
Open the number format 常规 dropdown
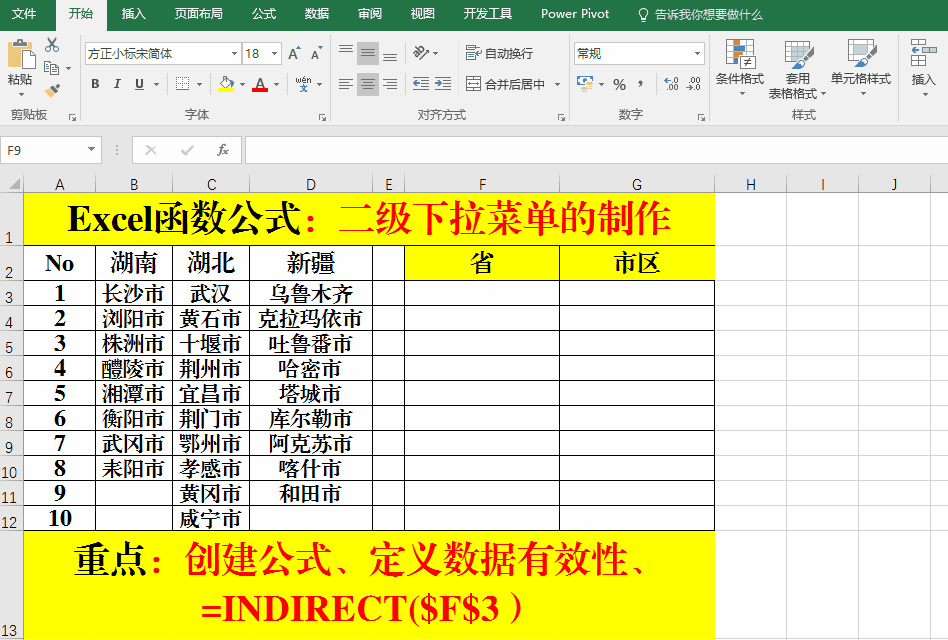coord(697,54)
